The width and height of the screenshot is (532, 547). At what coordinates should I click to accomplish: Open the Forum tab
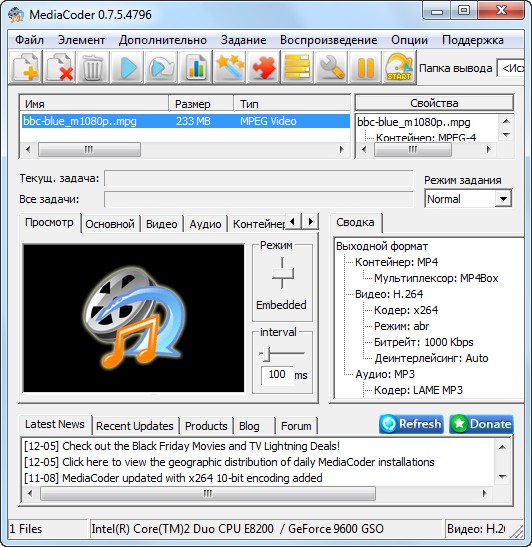click(296, 426)
